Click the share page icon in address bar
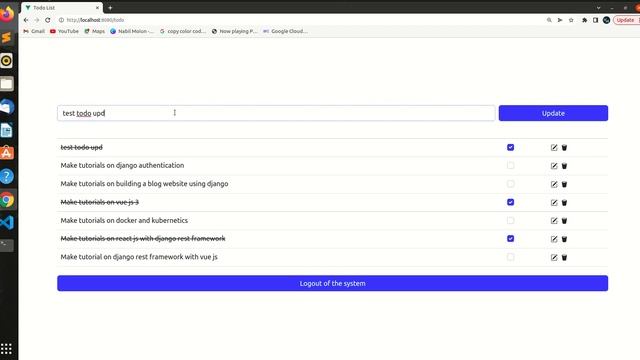Viewport: 640px width, 360px height. (x=560, y=20)
